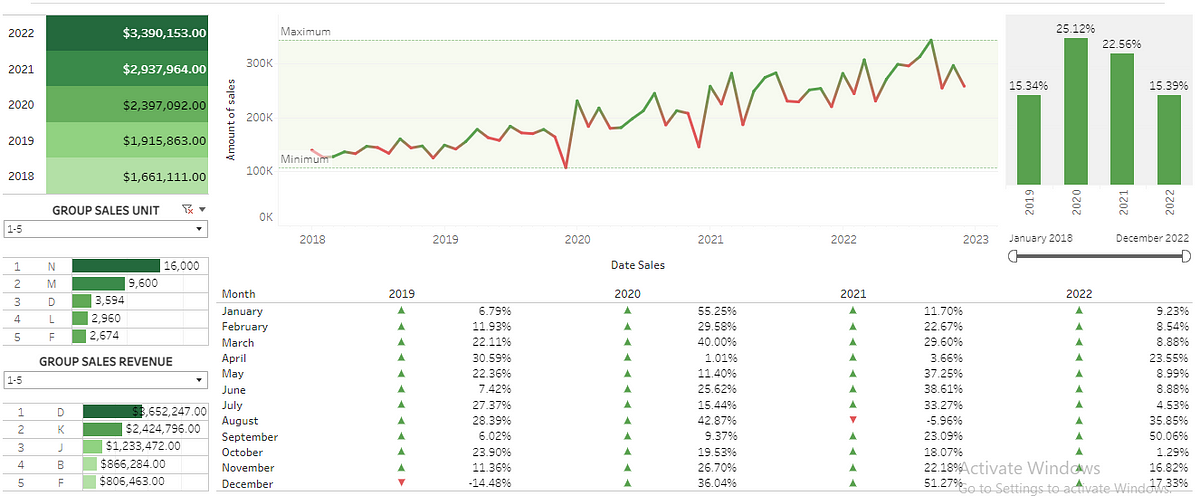
Task: Click bar for unit N with 16,000
Action: click(x=116, y=265)
